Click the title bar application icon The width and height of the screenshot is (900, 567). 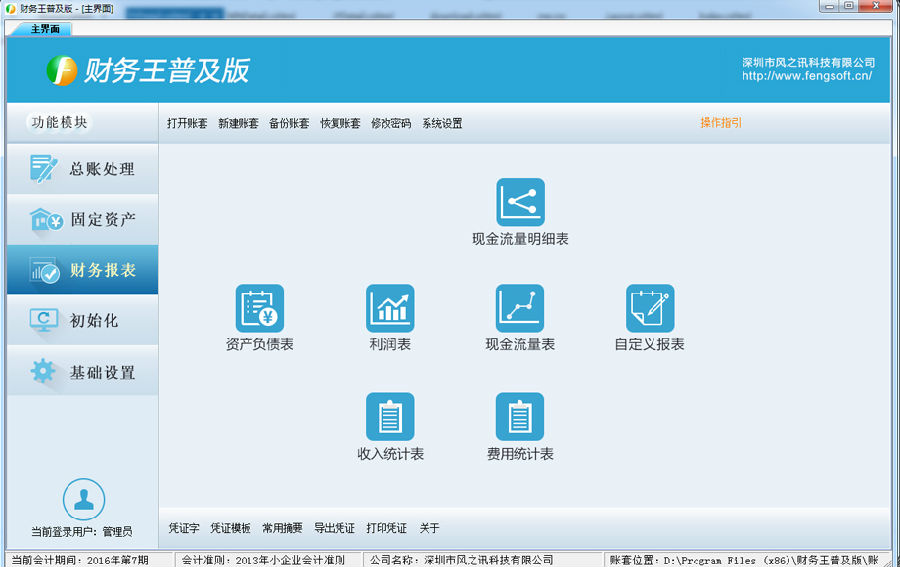pyautogui.click(x=10, y=9)
